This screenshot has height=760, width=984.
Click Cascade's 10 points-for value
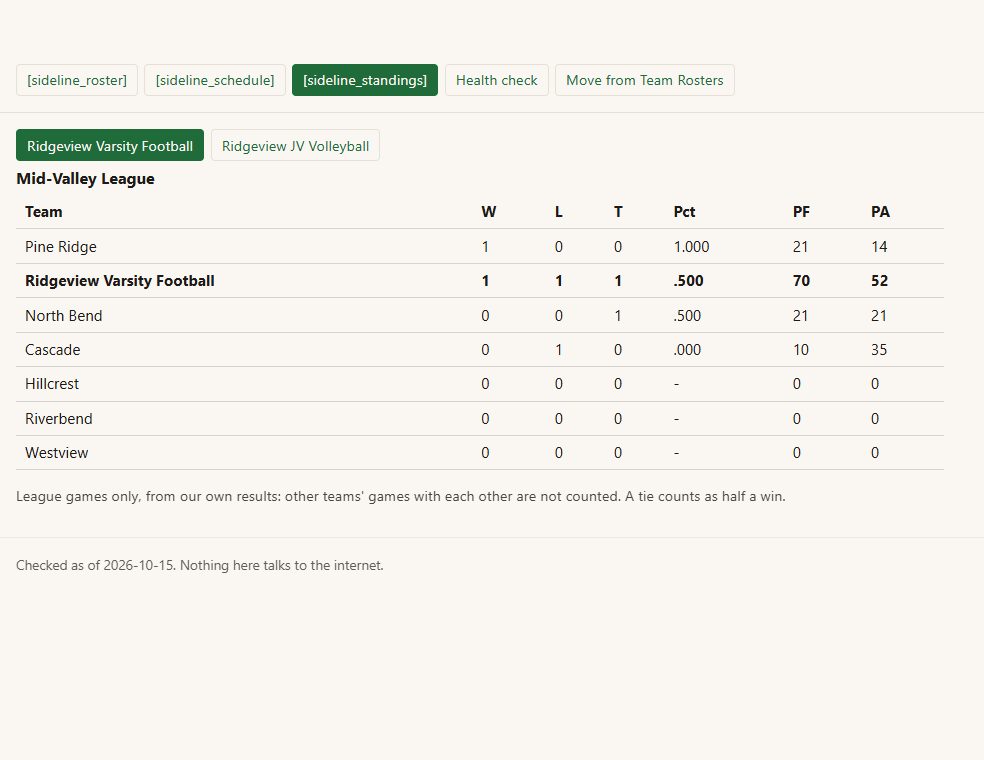(x=801, y=350)
